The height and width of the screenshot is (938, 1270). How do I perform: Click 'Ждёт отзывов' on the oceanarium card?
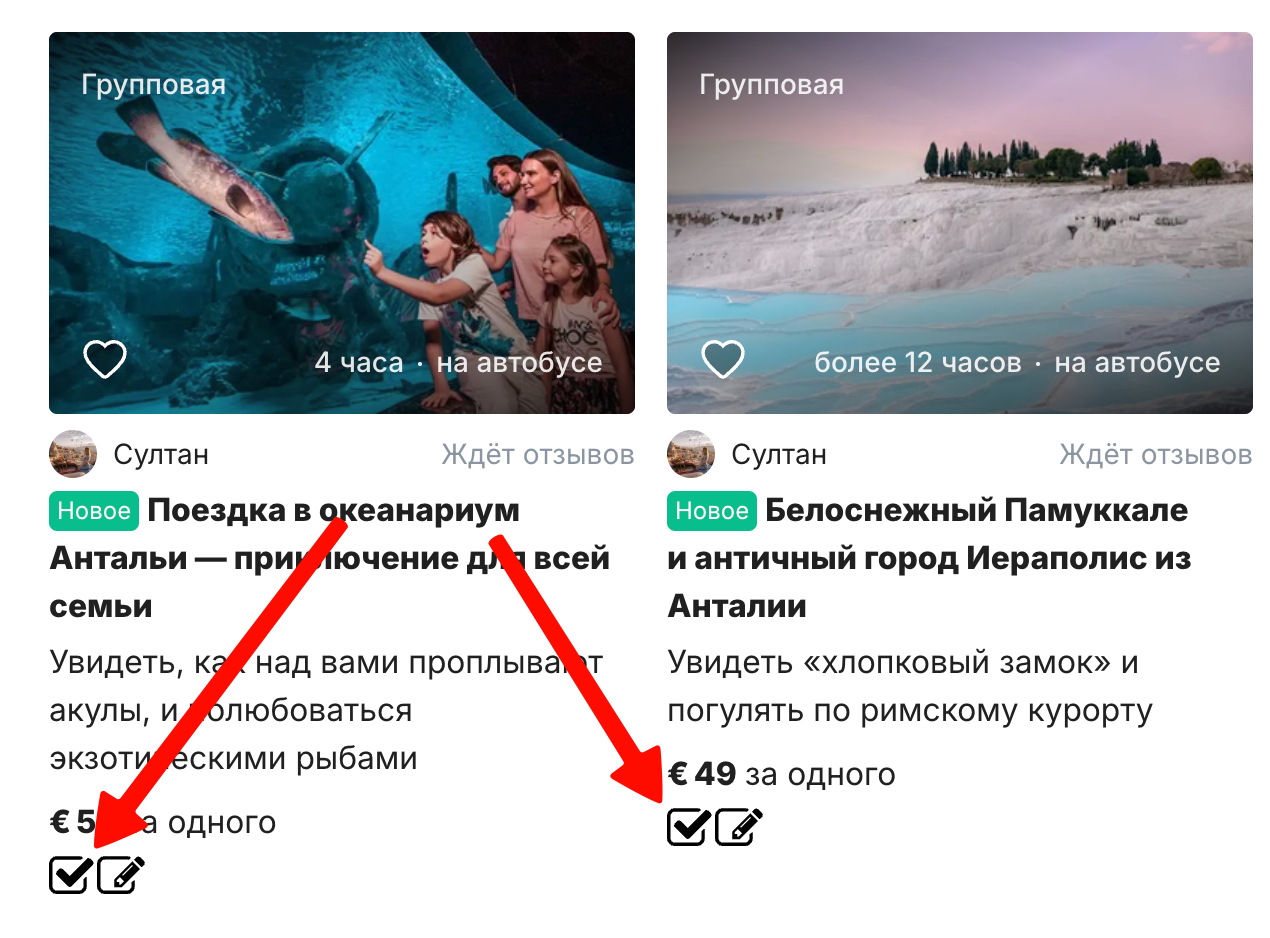pos(538,455)
